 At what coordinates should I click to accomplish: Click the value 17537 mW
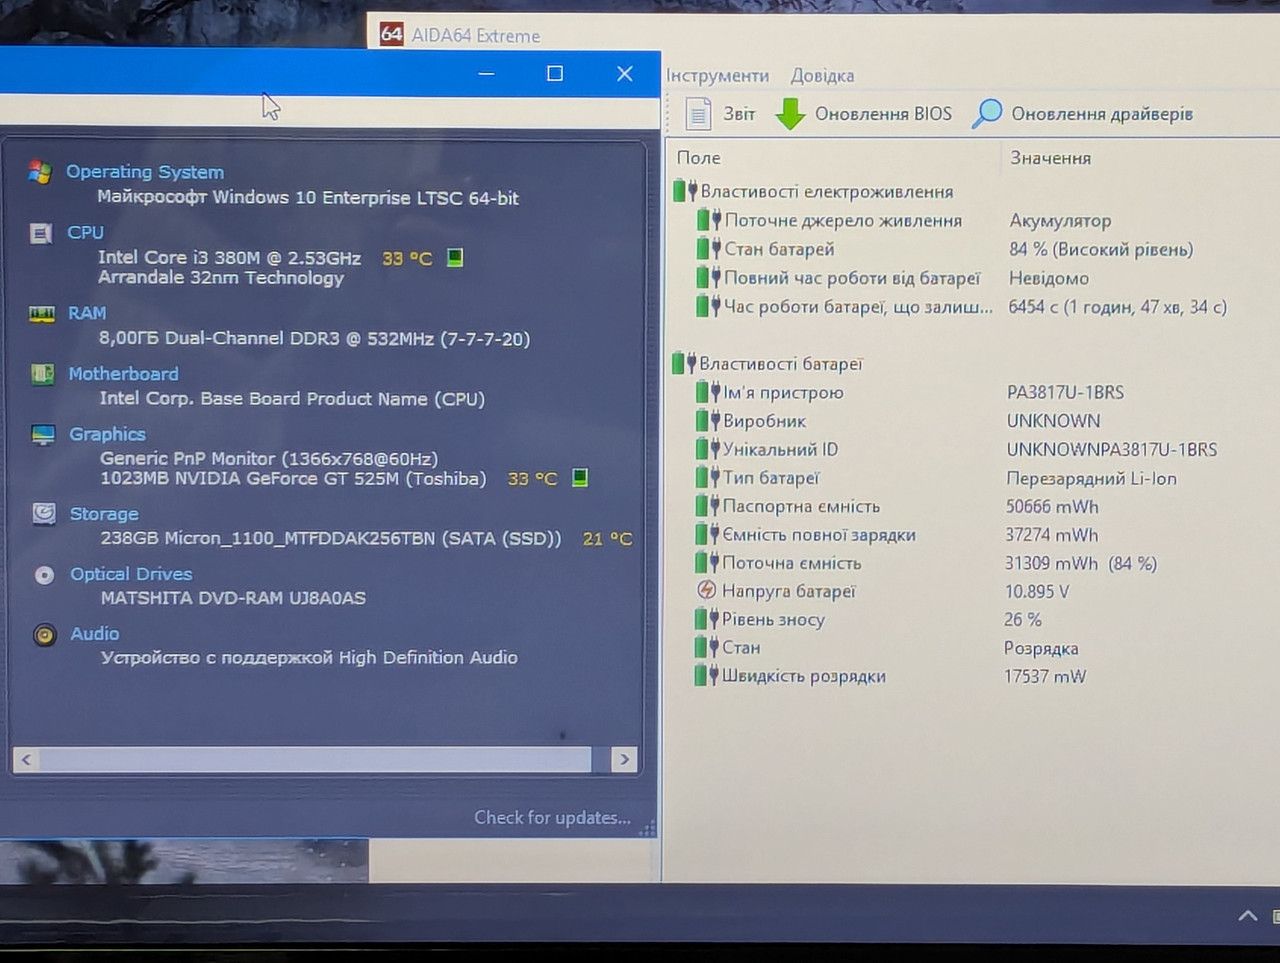(1045, 676)
